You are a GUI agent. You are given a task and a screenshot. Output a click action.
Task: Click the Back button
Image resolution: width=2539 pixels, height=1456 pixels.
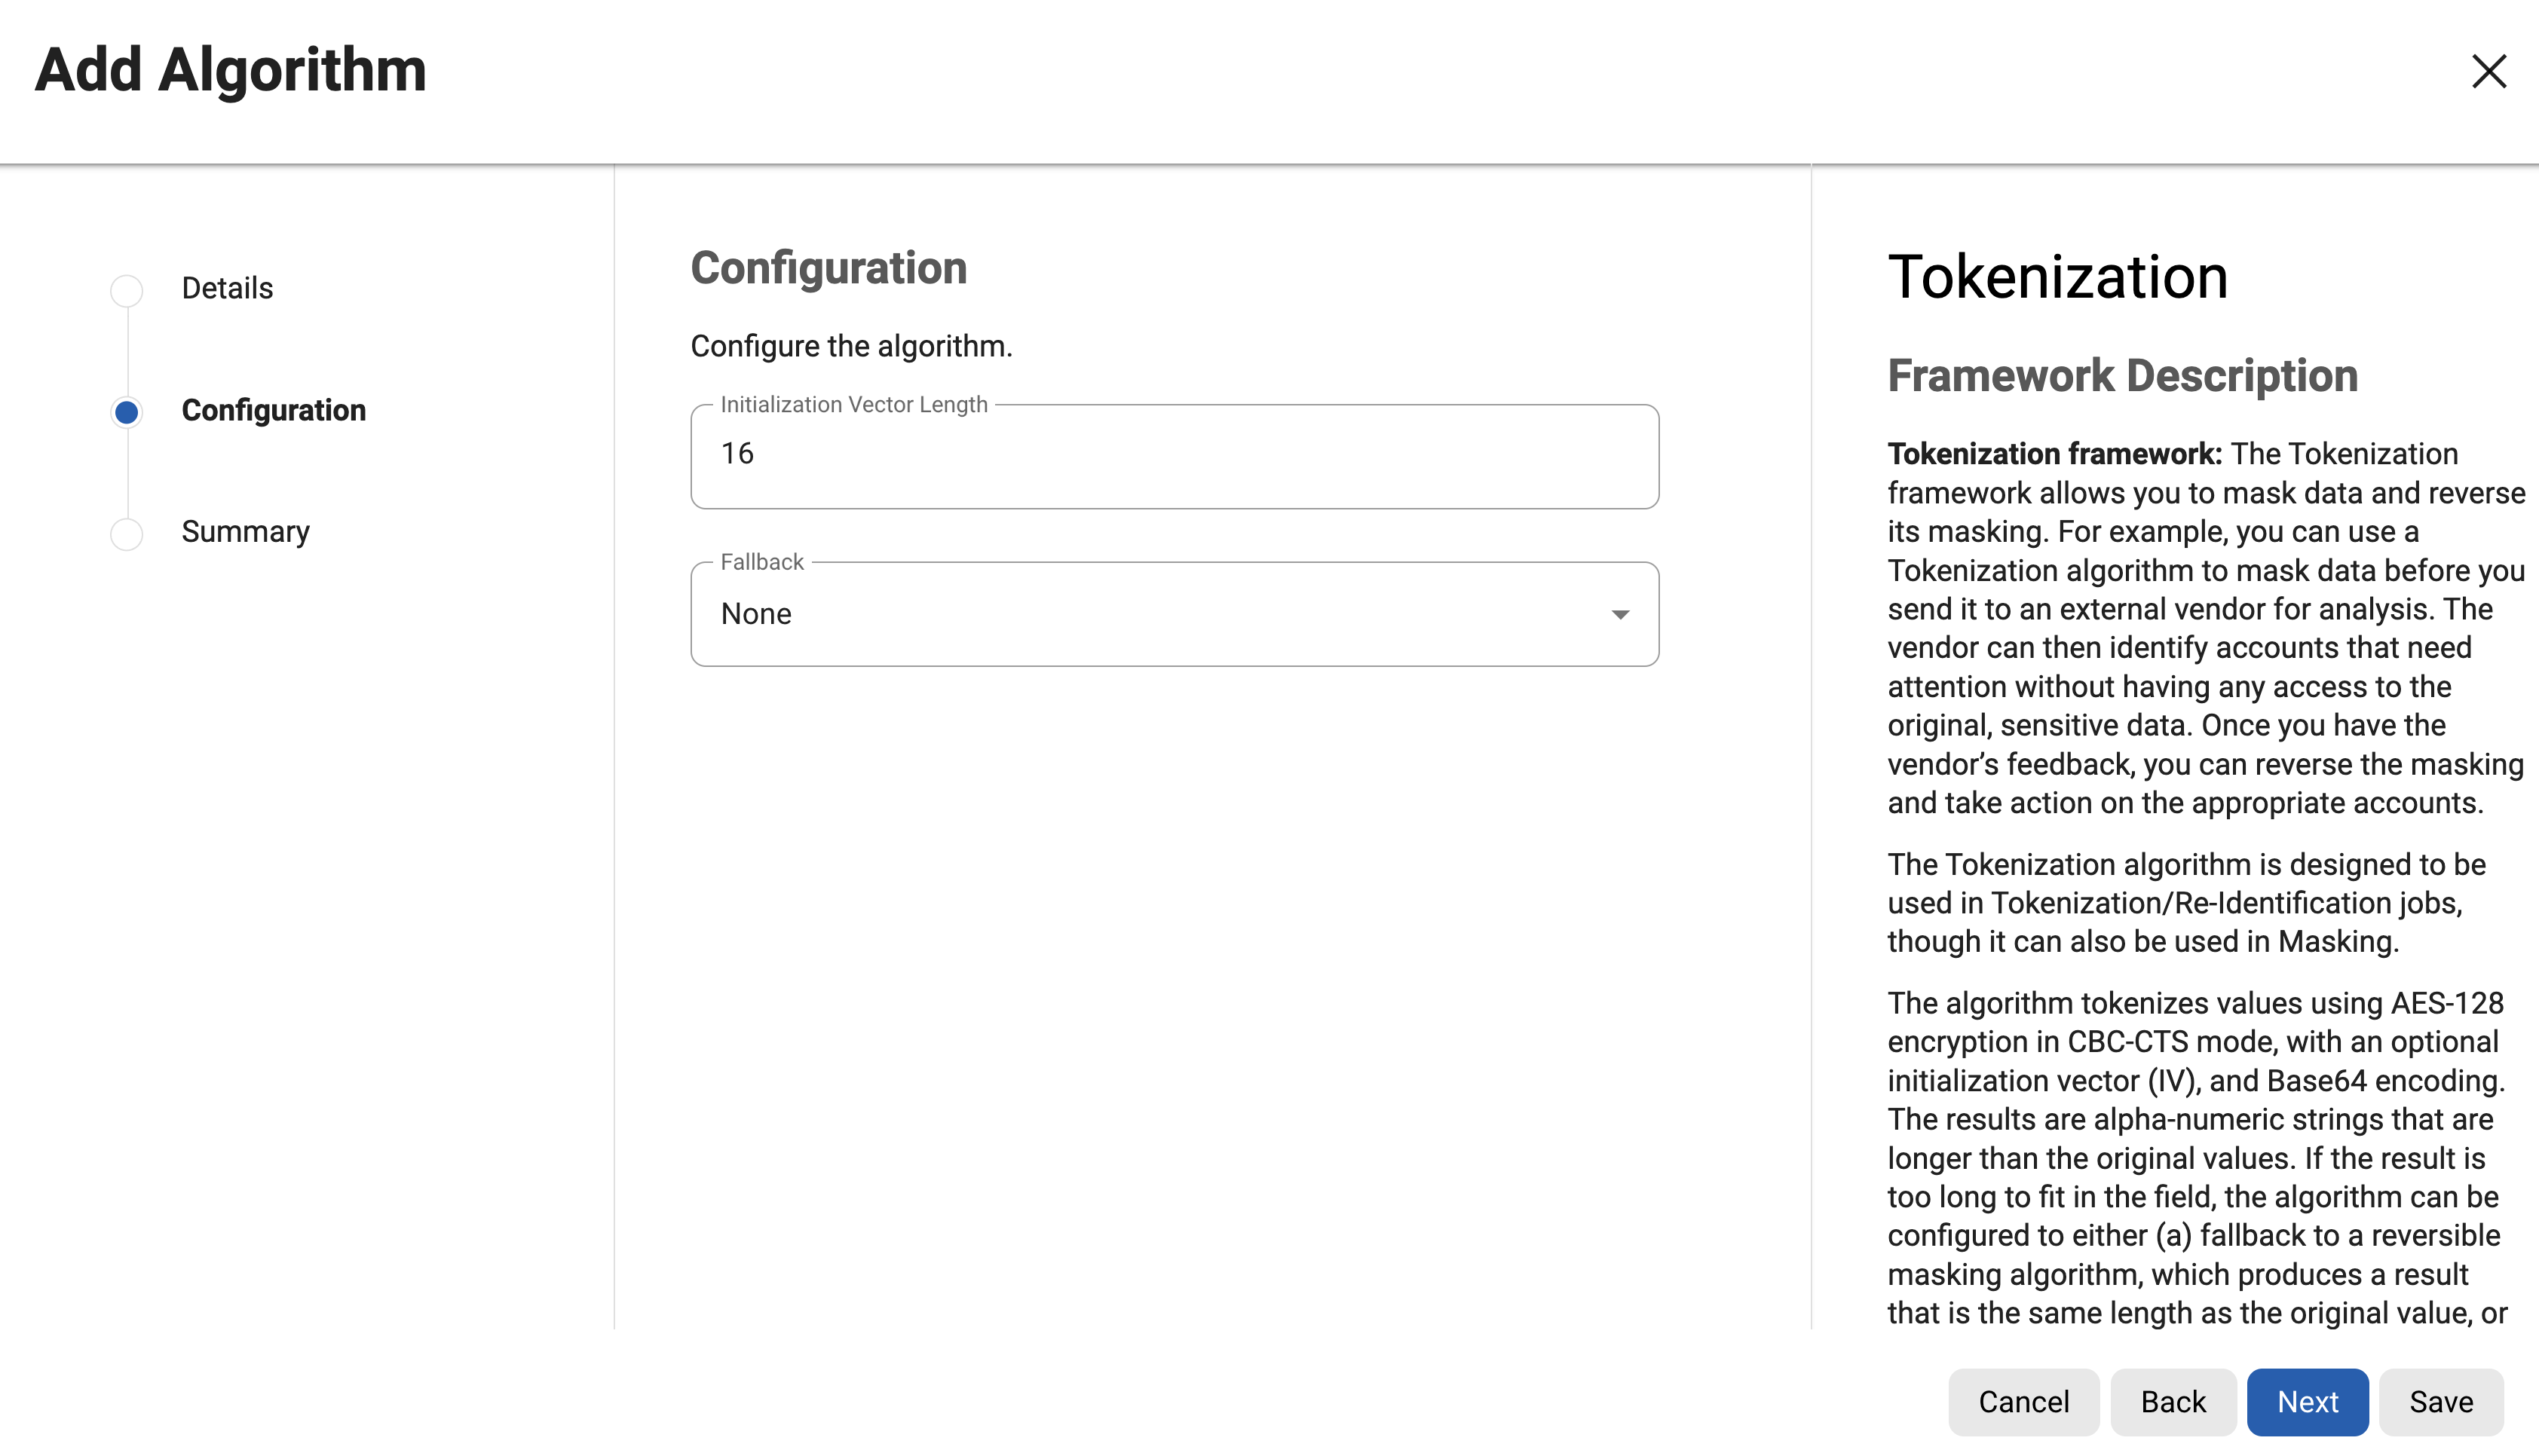coord(2172,1401)
